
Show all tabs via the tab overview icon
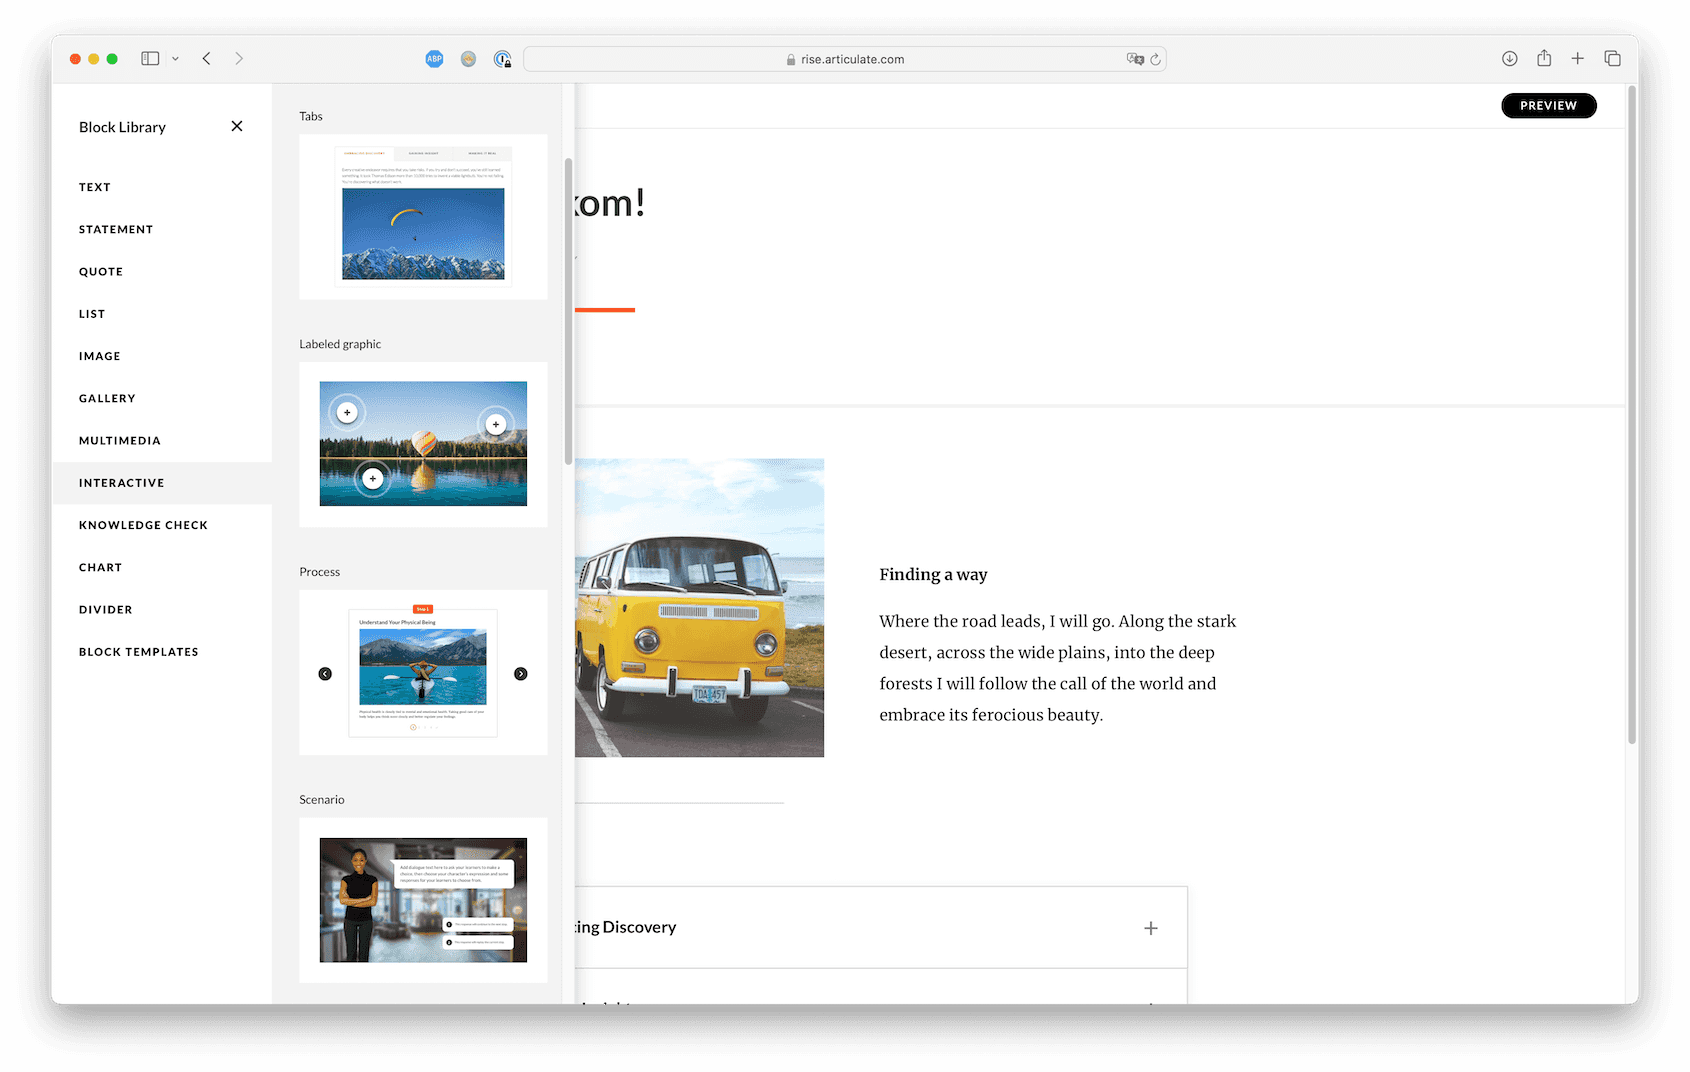pos(1612,58)
